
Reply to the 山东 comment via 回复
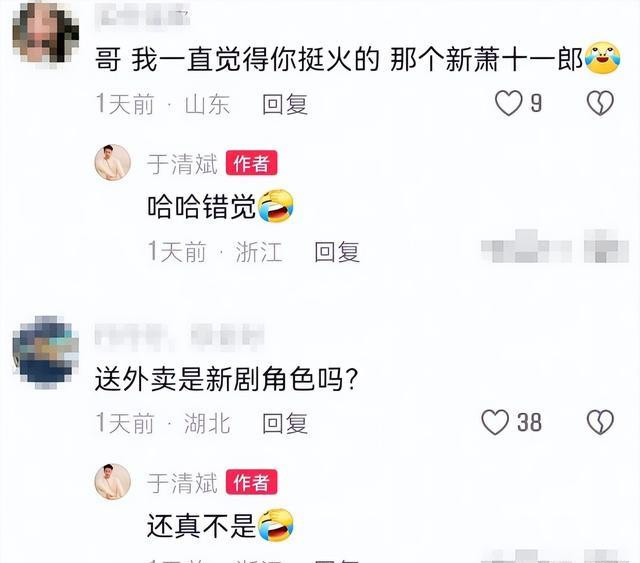(285, 104)
